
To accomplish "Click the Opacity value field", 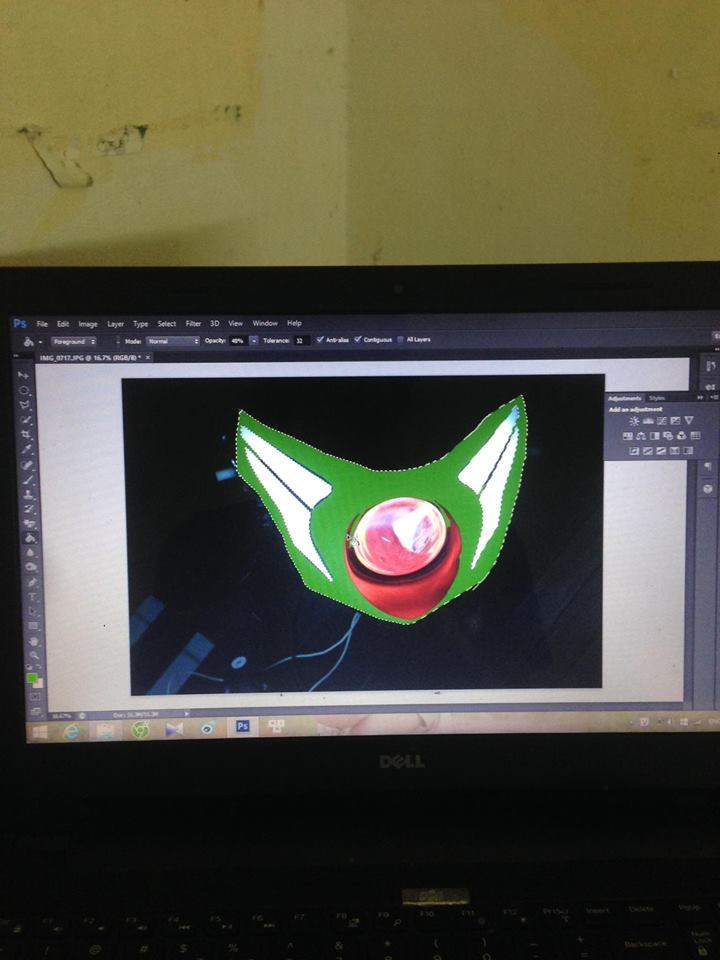I will [x=238, y=340].
